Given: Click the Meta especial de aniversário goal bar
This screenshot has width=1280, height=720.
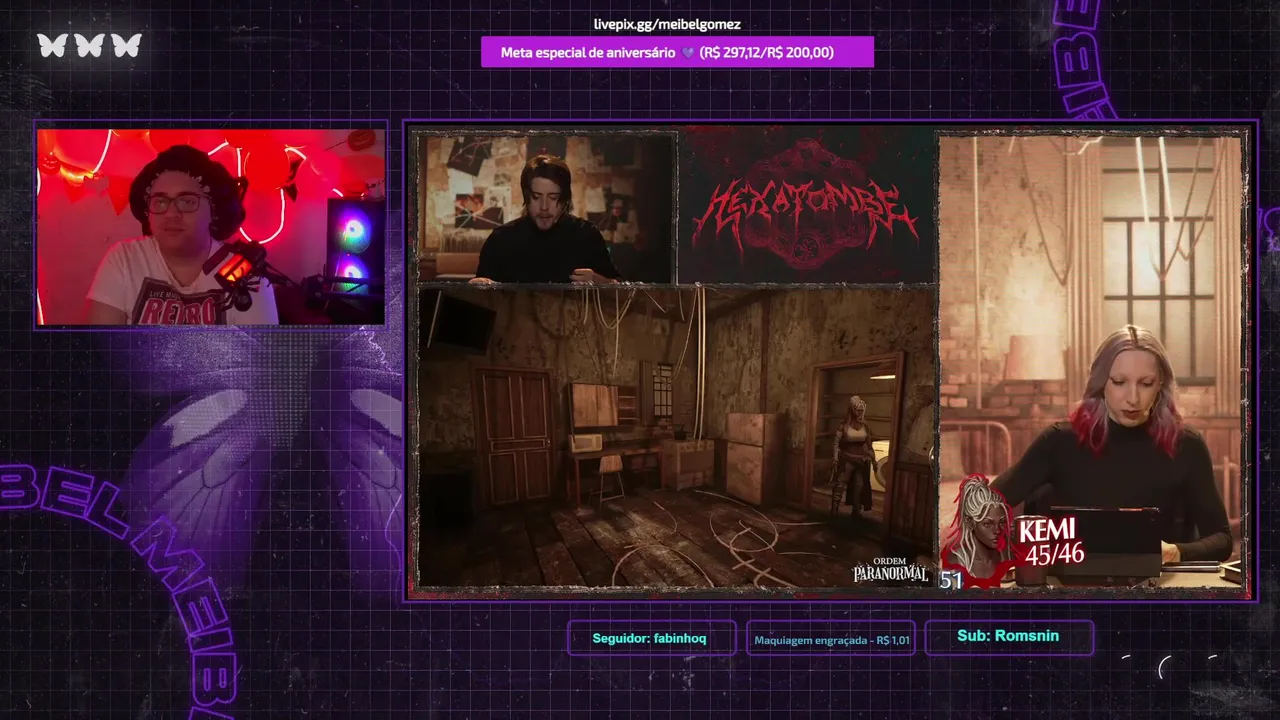Looking at the screenshot, I should point(677,52).
